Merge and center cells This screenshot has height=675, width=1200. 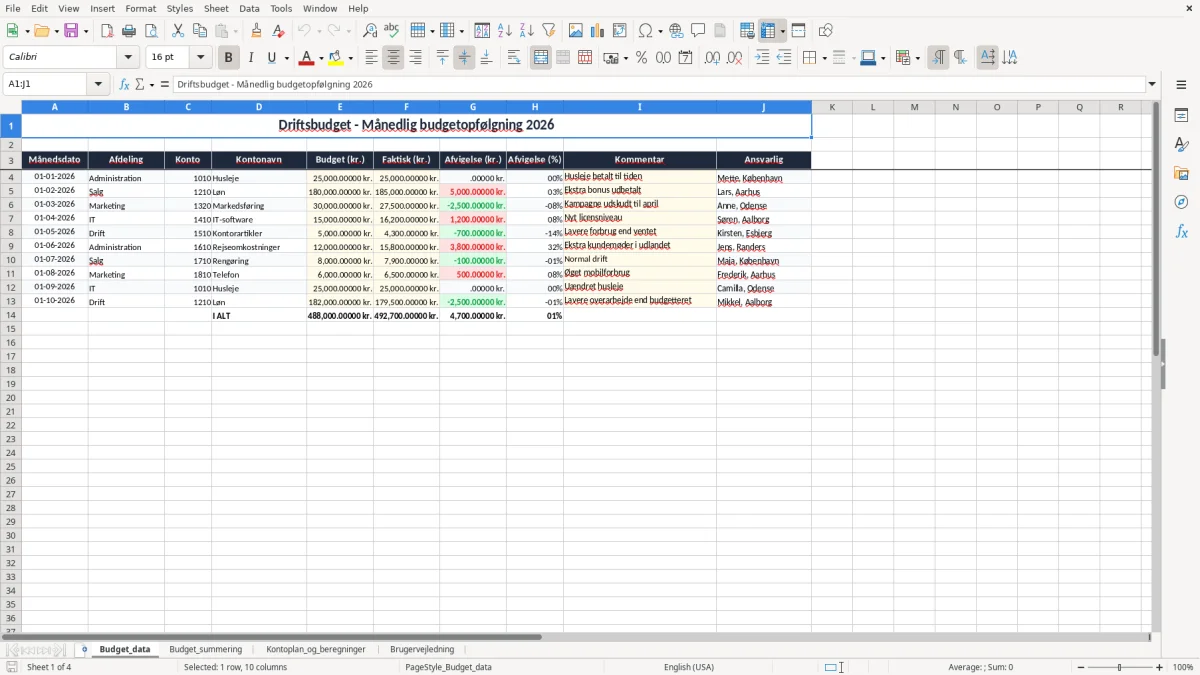click(x=541, y=58)
